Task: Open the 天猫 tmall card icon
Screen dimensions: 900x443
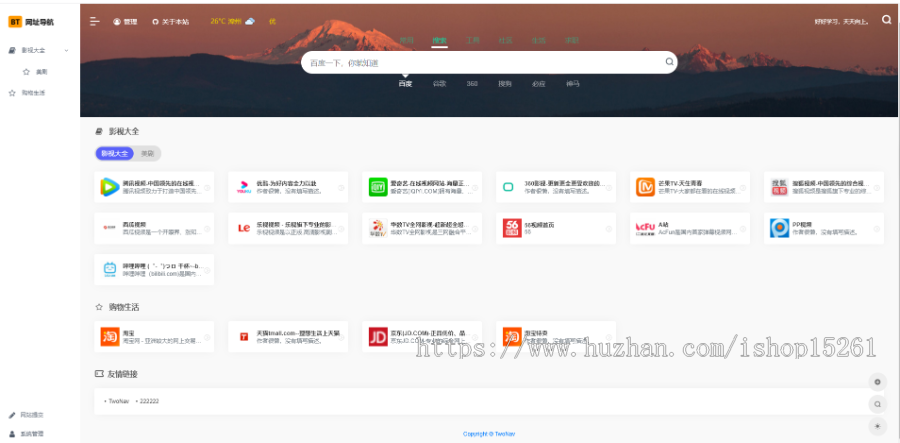Action: (243, 337)
